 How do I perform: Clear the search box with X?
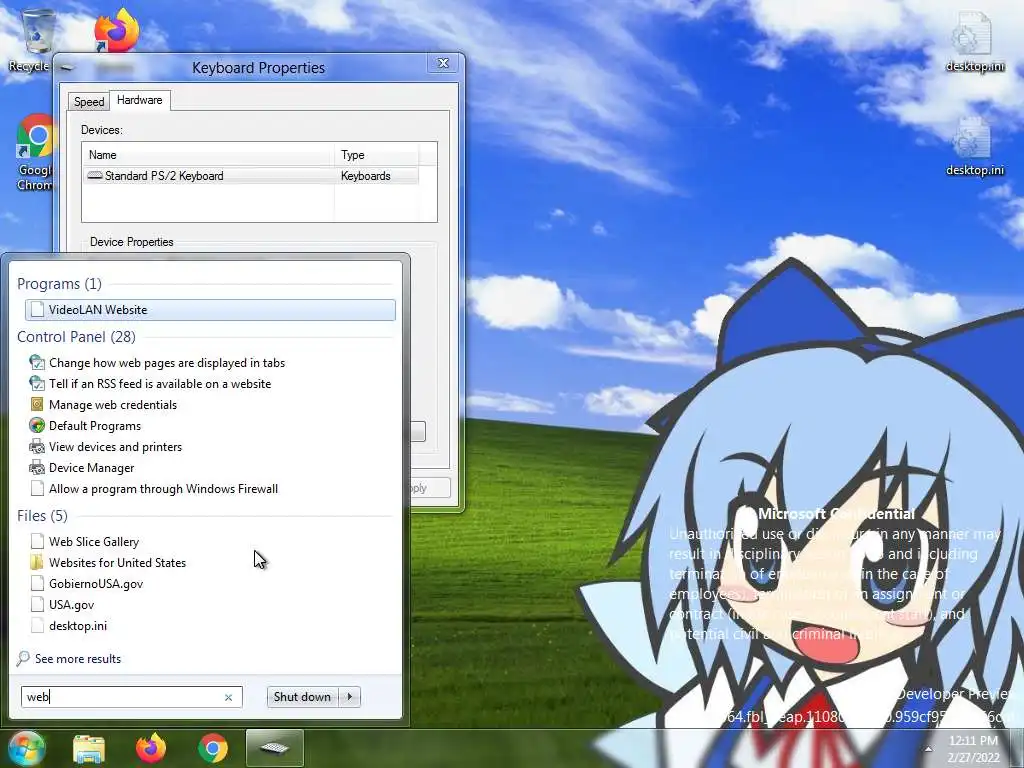[x=229, y=697]
